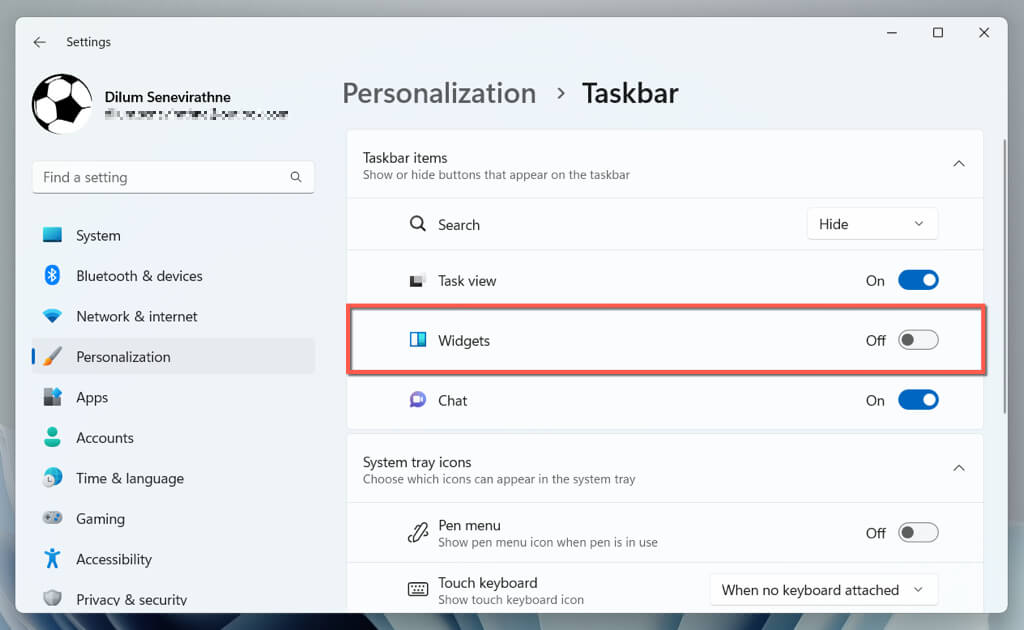Select Time & language in sidebar
The width and height of the screenshot is (1024, 630).
(x=130, y=478)
